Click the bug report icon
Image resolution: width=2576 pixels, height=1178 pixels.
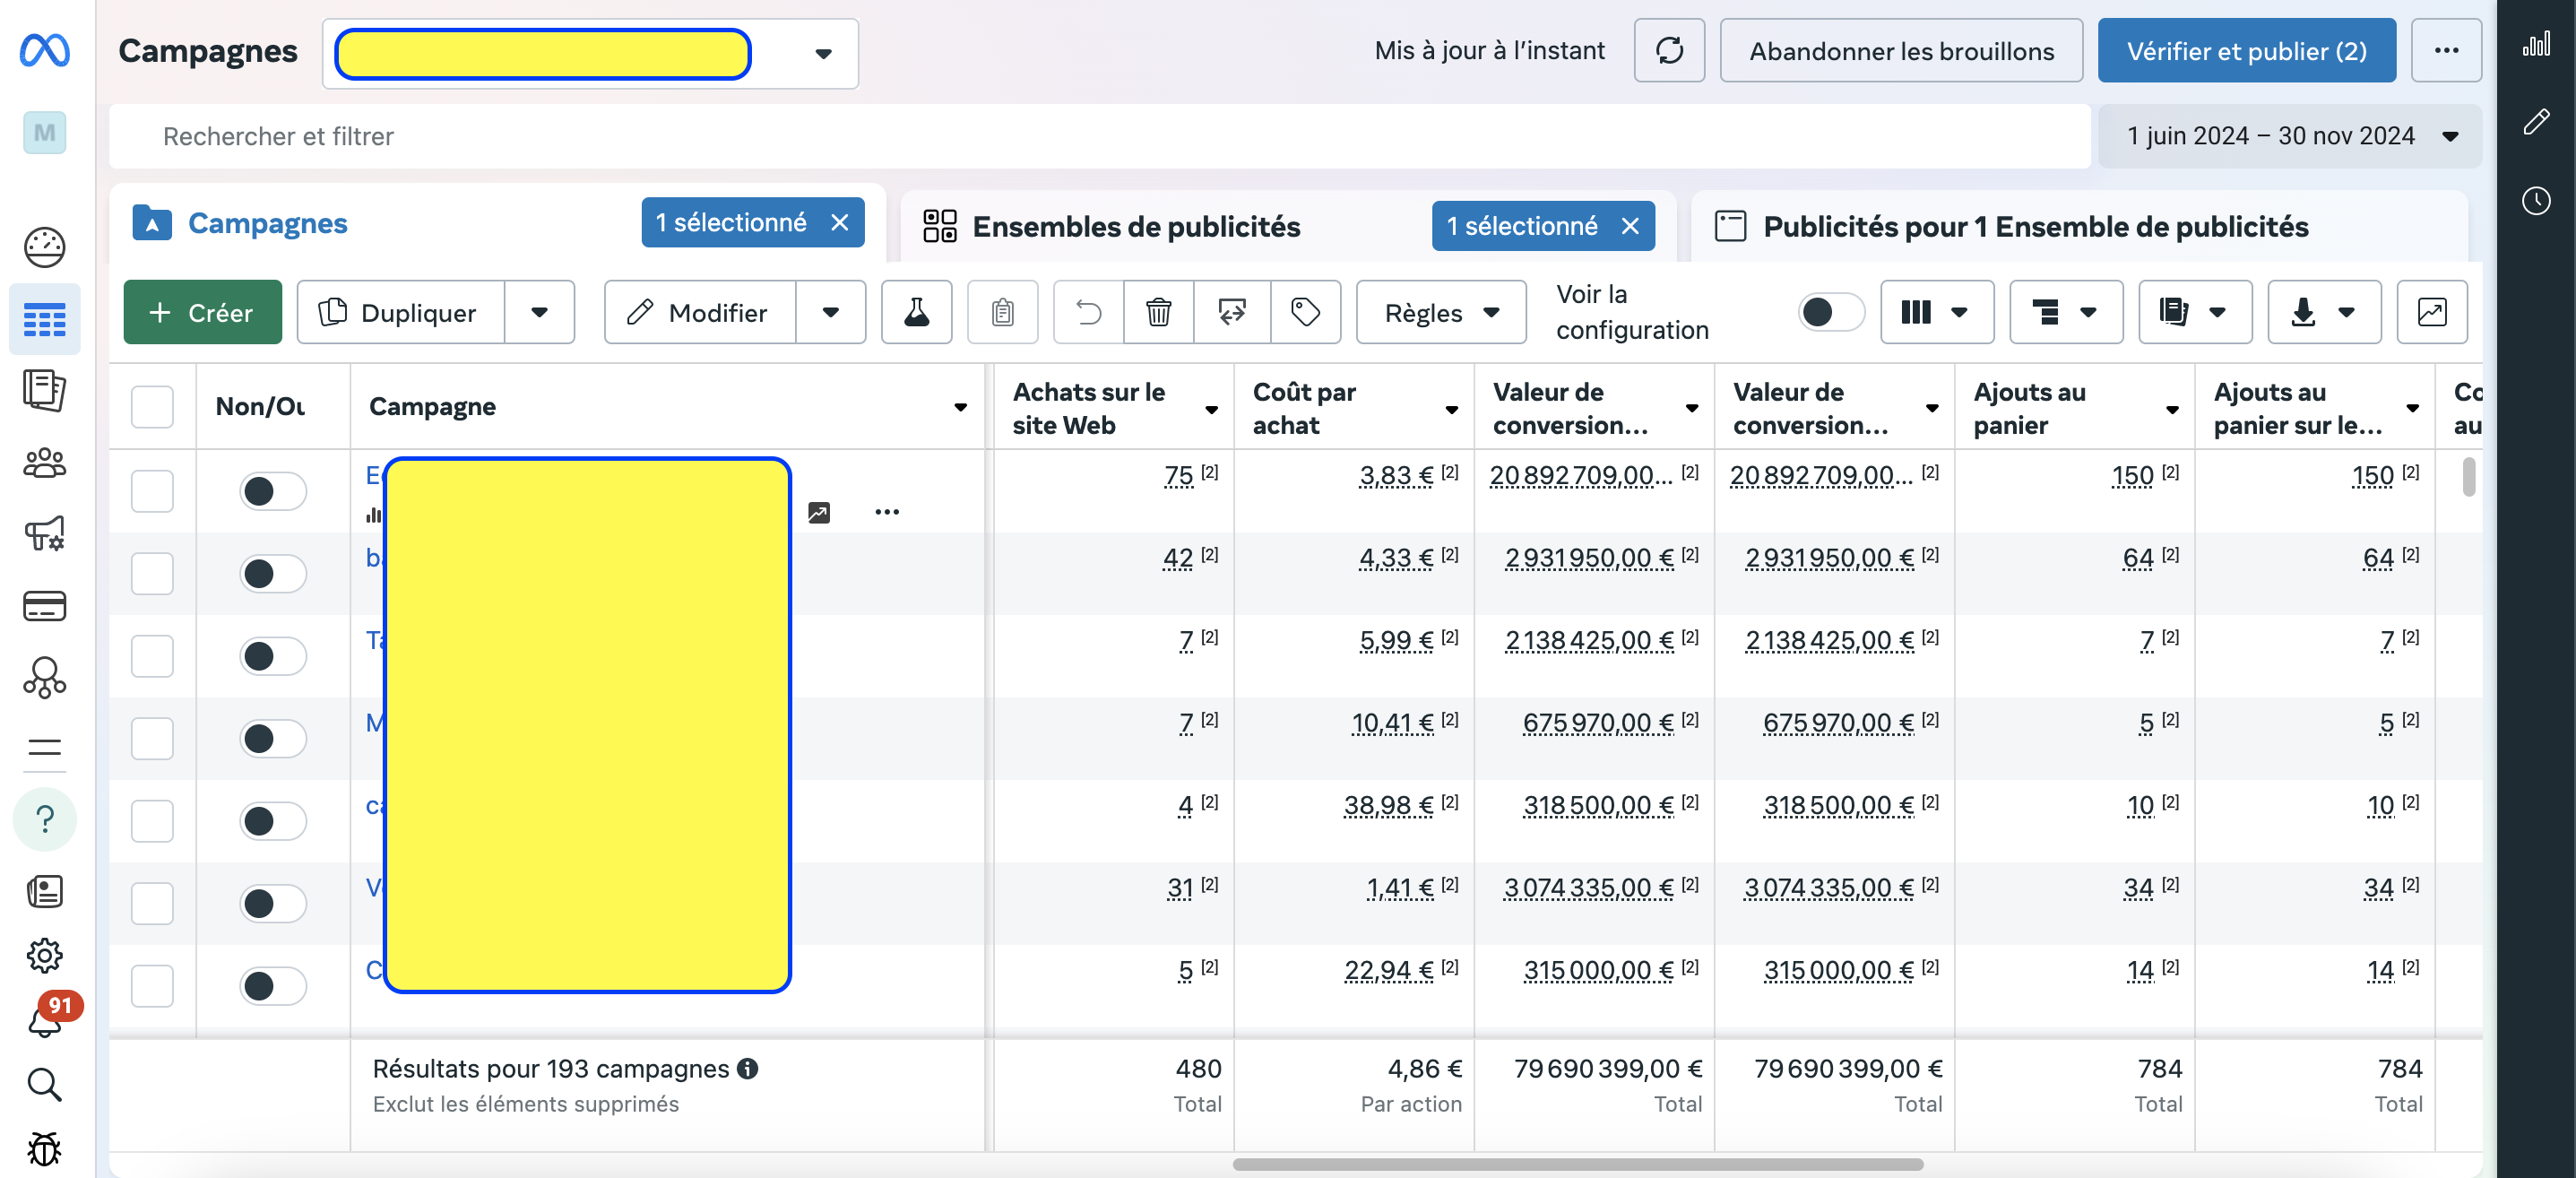click(x=45, y=1148)
